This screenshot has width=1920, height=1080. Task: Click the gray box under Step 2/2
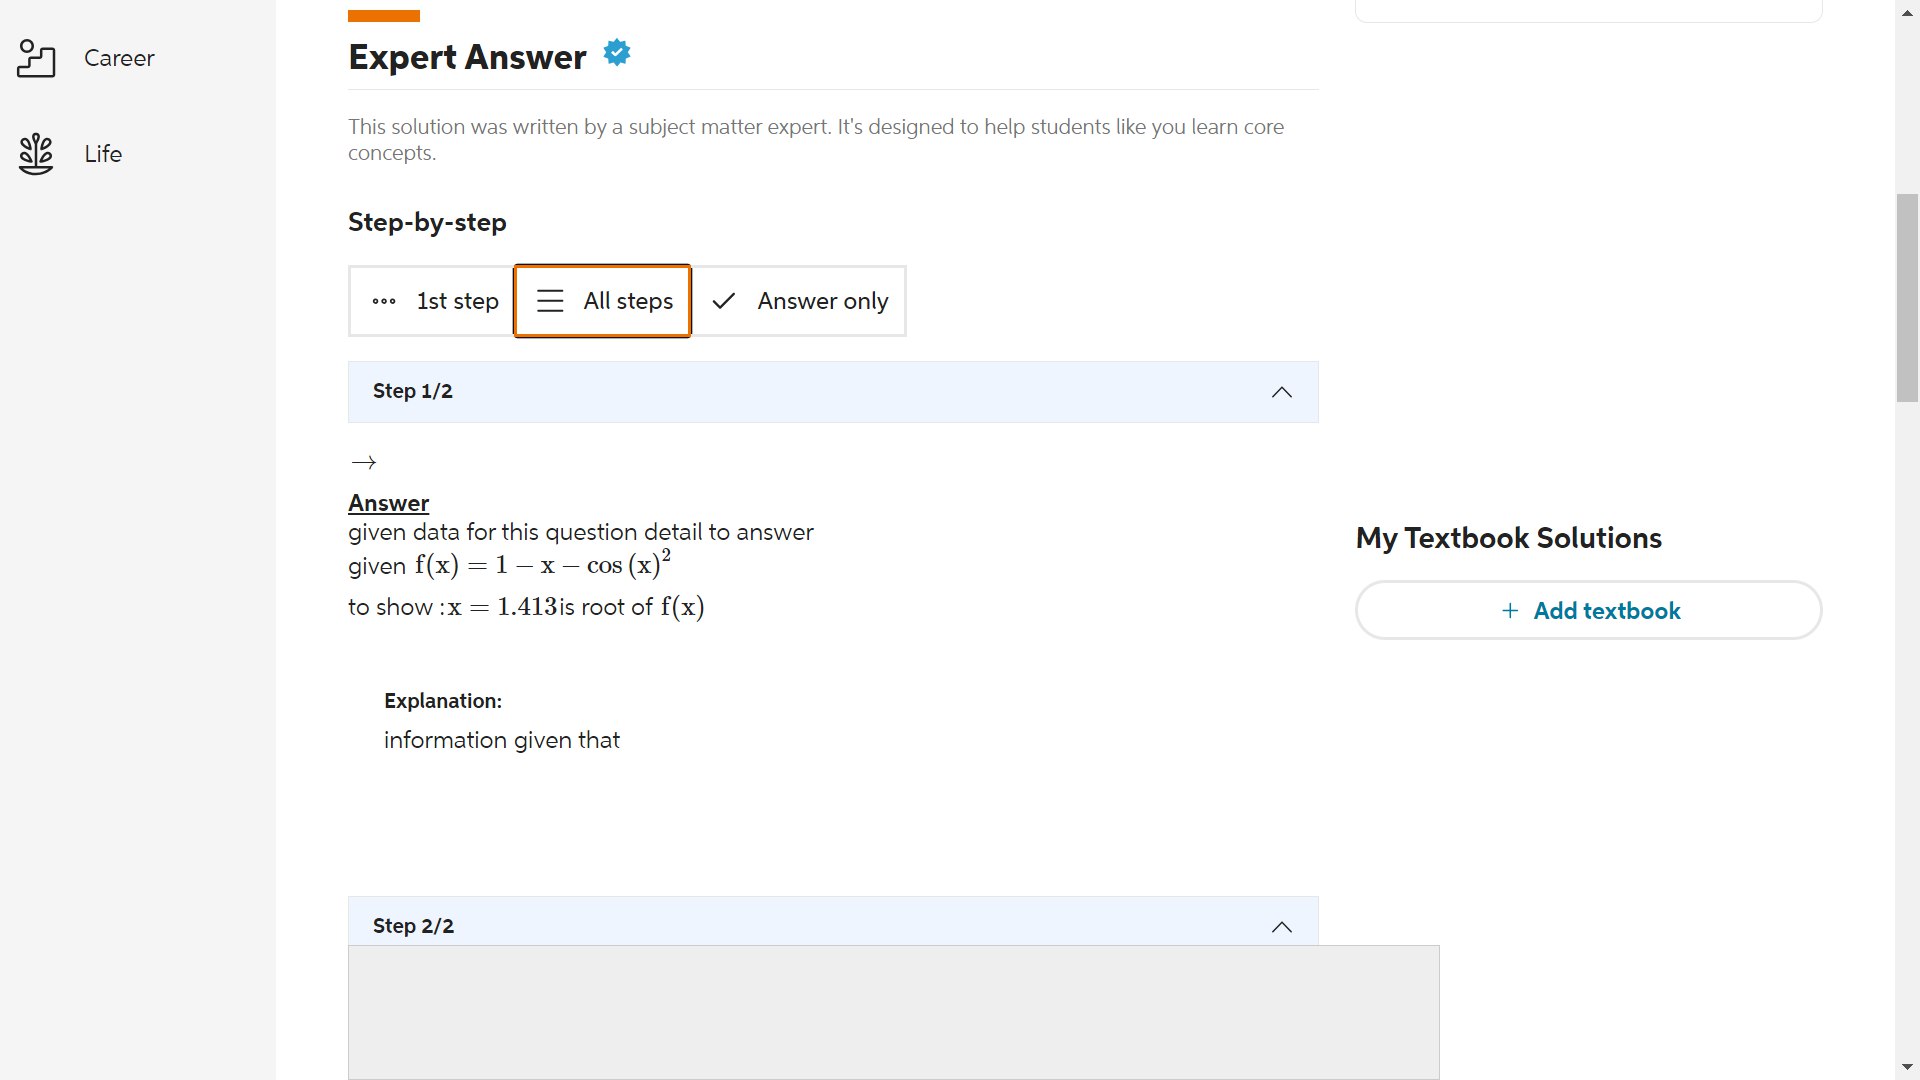click(893, 1012)
